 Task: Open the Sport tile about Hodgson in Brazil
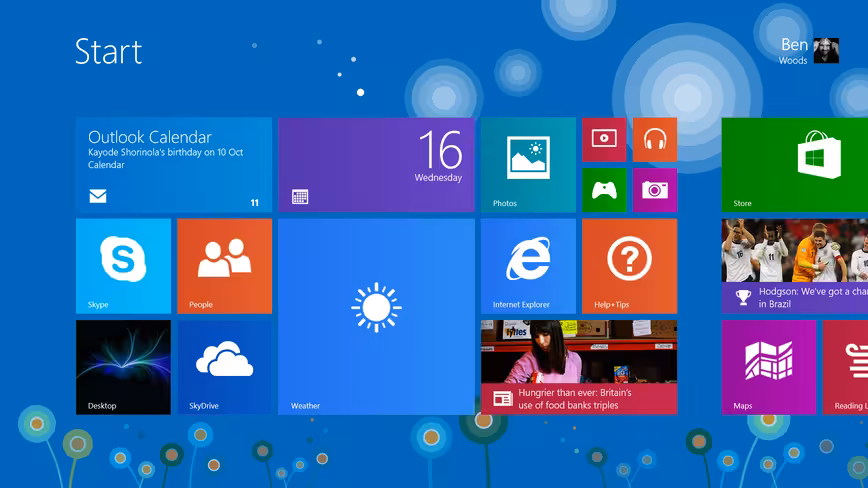coord(795,266)
